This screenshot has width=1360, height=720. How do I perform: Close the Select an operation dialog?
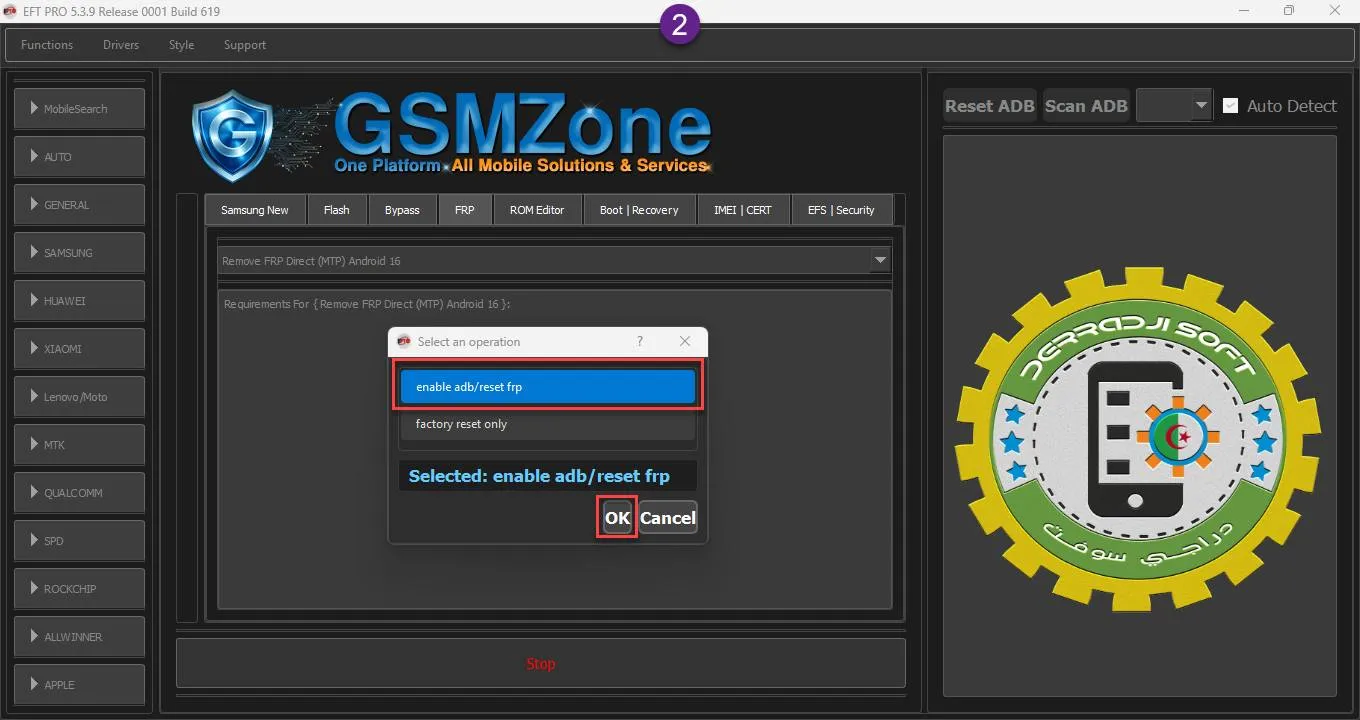point(685,342)
